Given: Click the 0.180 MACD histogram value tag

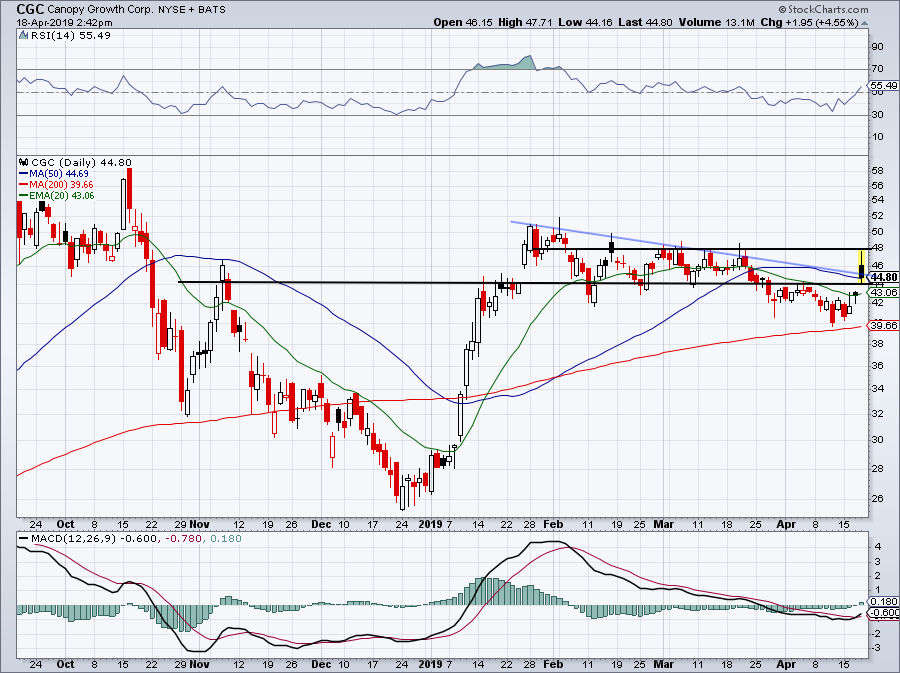Looking at the screenshot, I should (x=884, y=602).
